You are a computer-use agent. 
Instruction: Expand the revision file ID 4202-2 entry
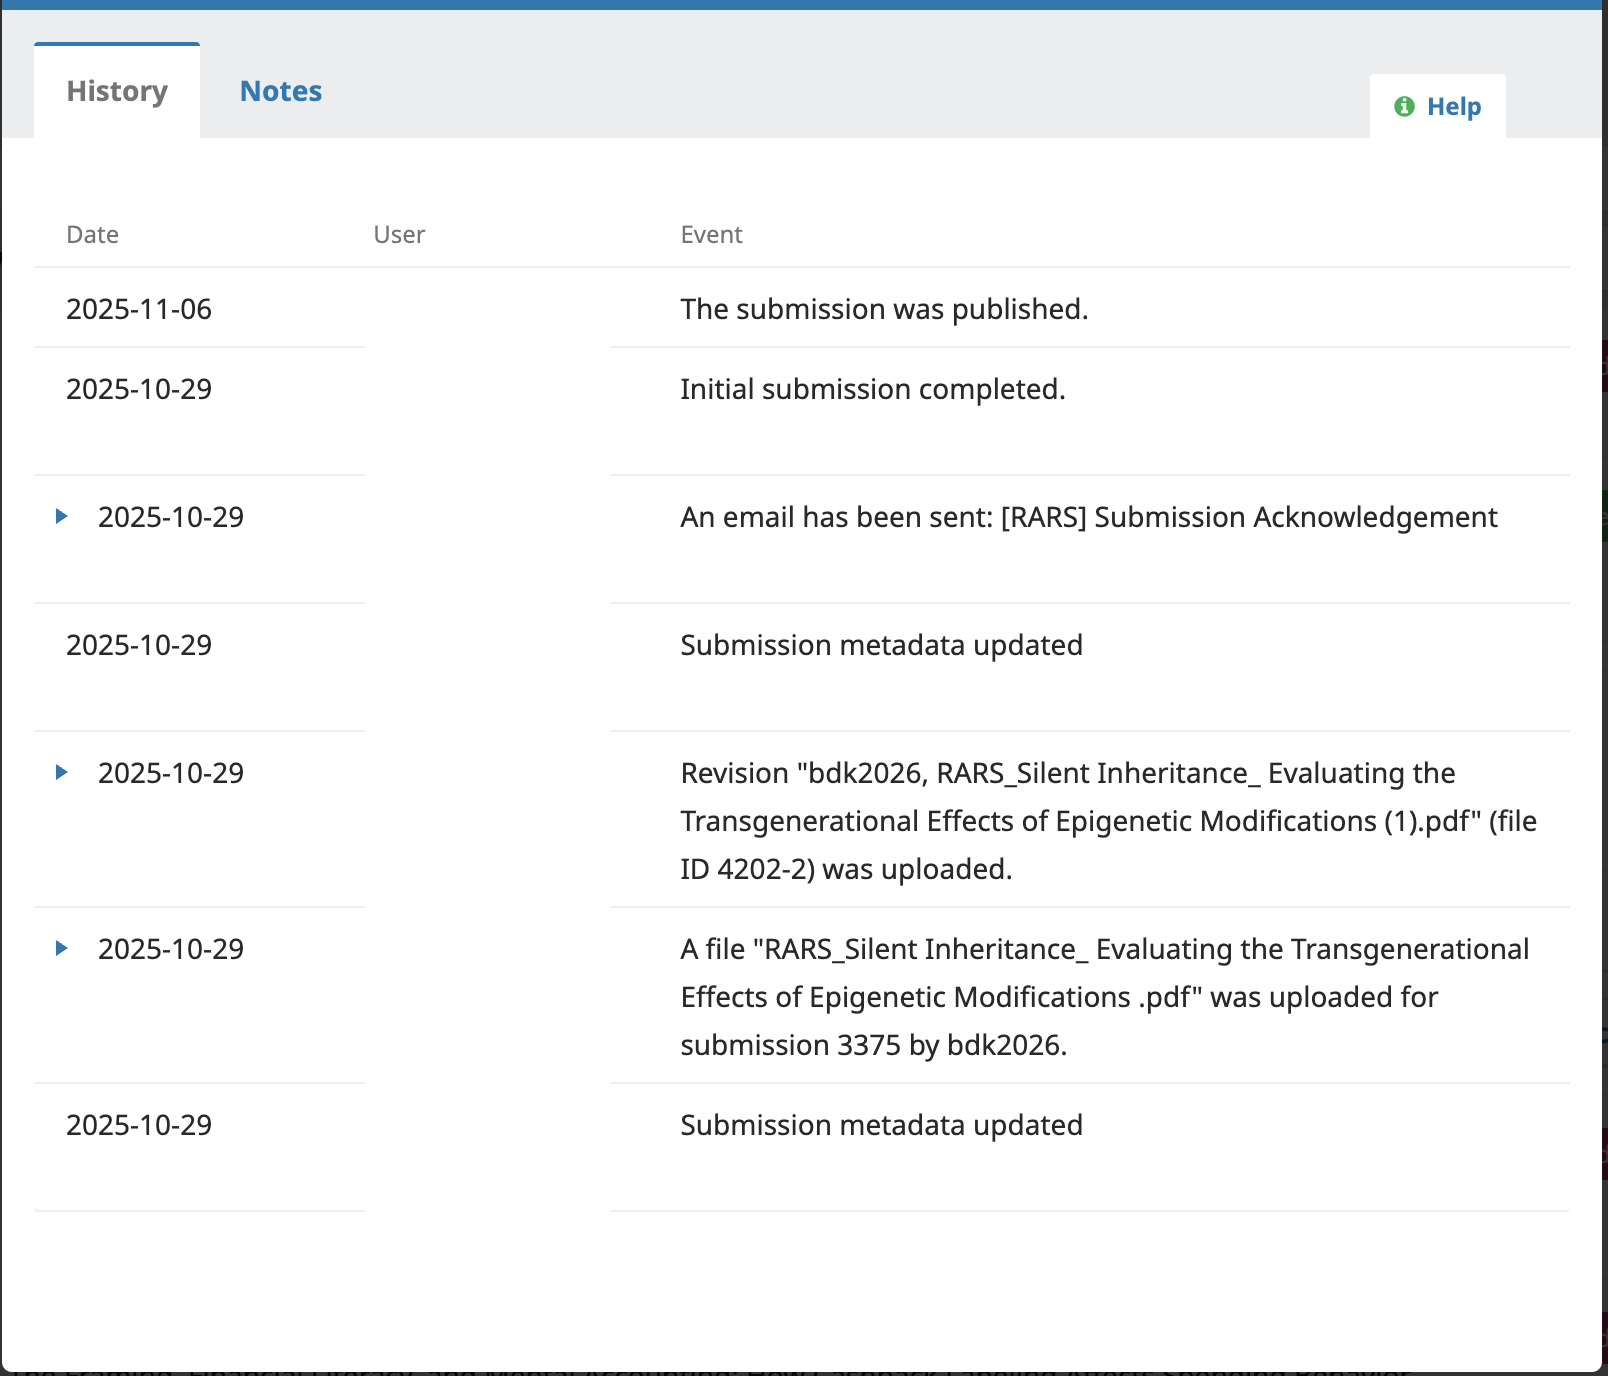[x=62, y=773]
